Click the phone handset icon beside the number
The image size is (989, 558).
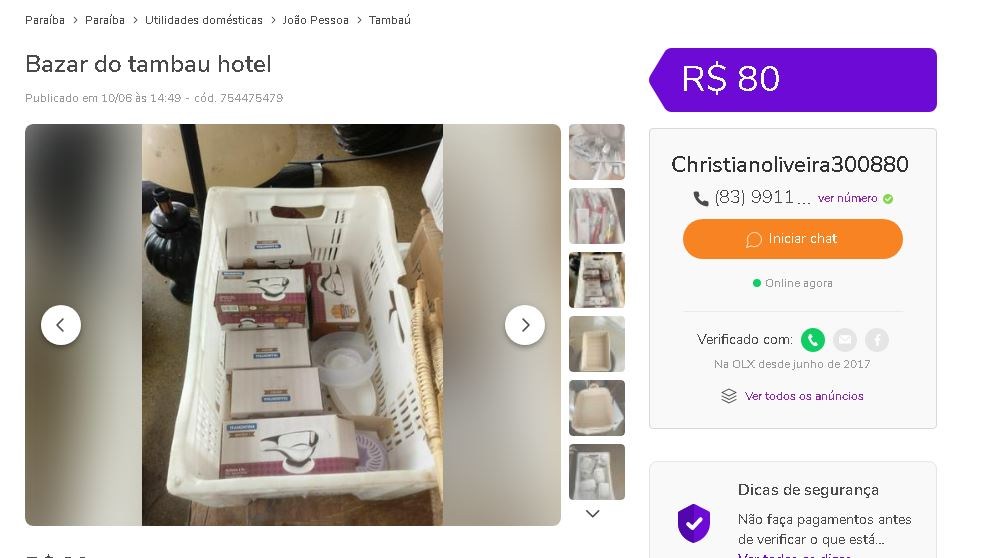701,199
